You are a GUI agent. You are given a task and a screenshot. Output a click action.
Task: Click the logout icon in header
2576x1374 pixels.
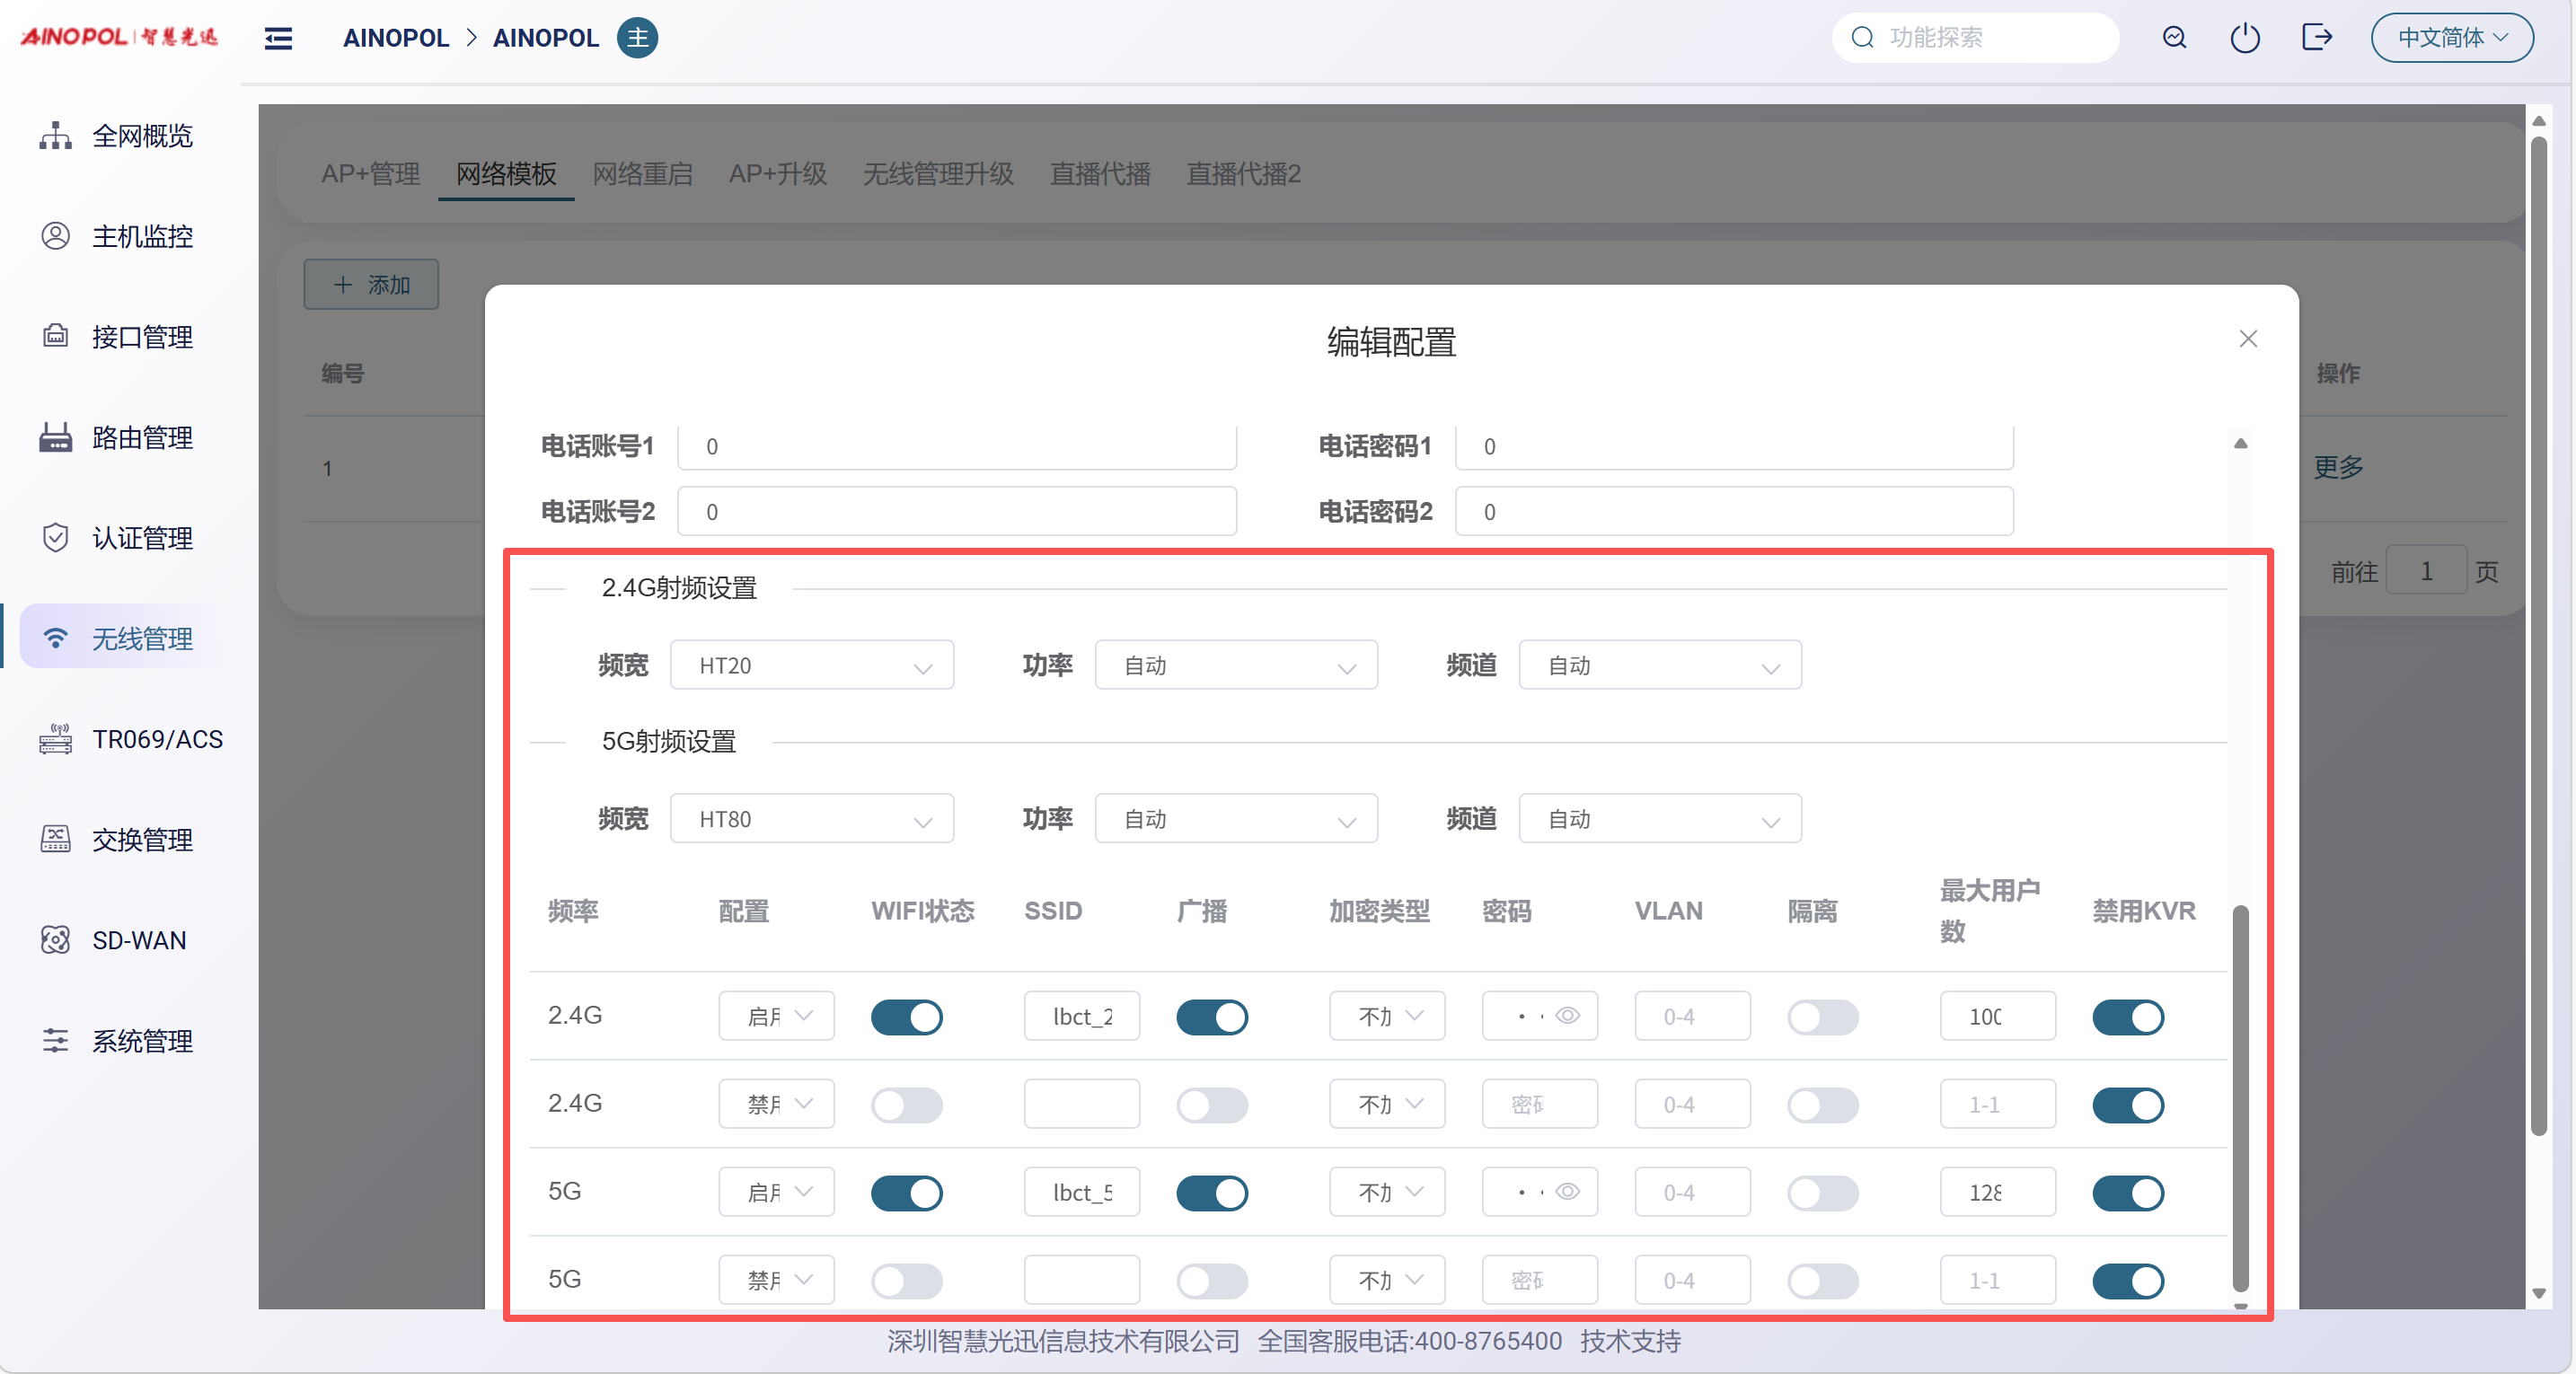(2316, 38)
